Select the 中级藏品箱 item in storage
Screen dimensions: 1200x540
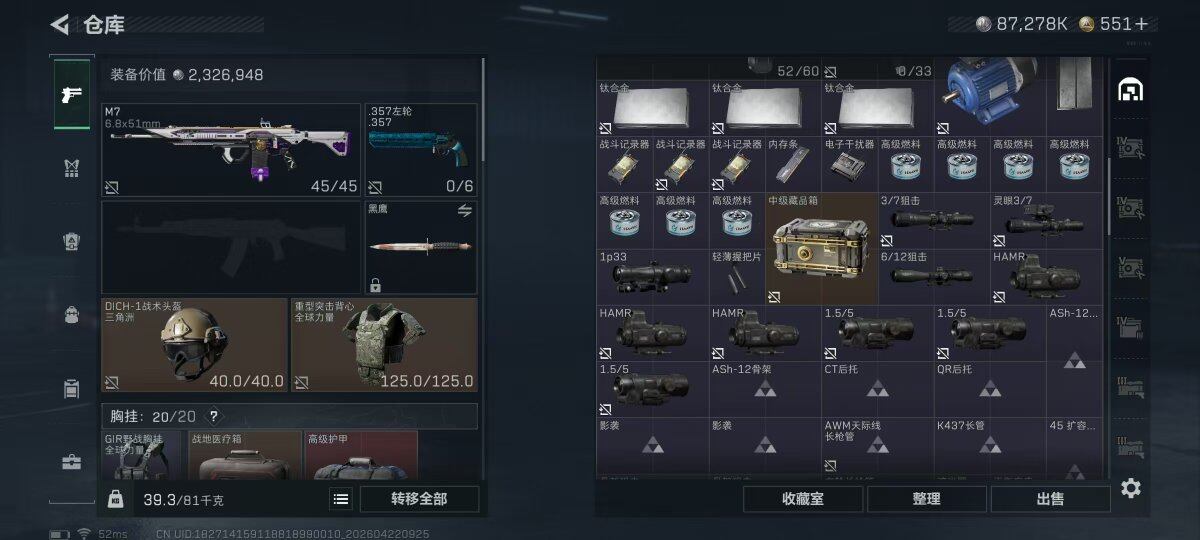822,248
